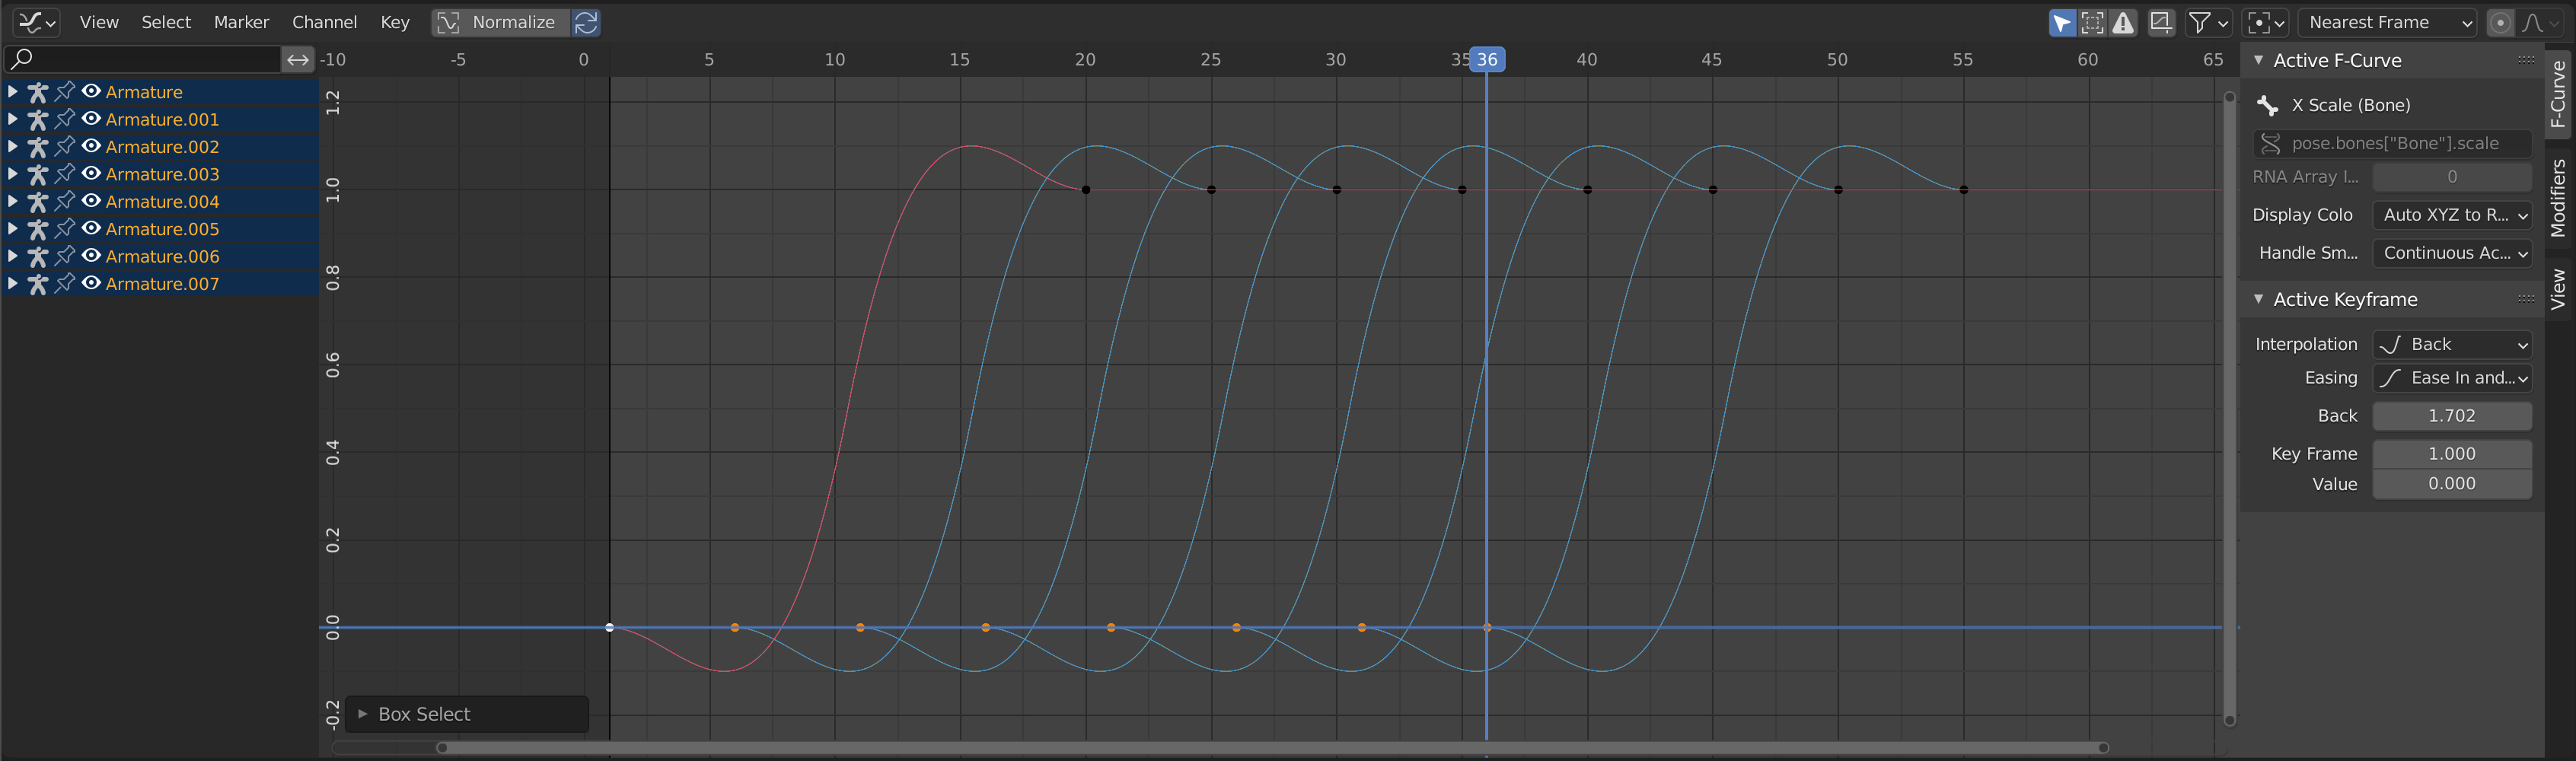
Task: Click the invert filter arrows icon
Action: 298,59
